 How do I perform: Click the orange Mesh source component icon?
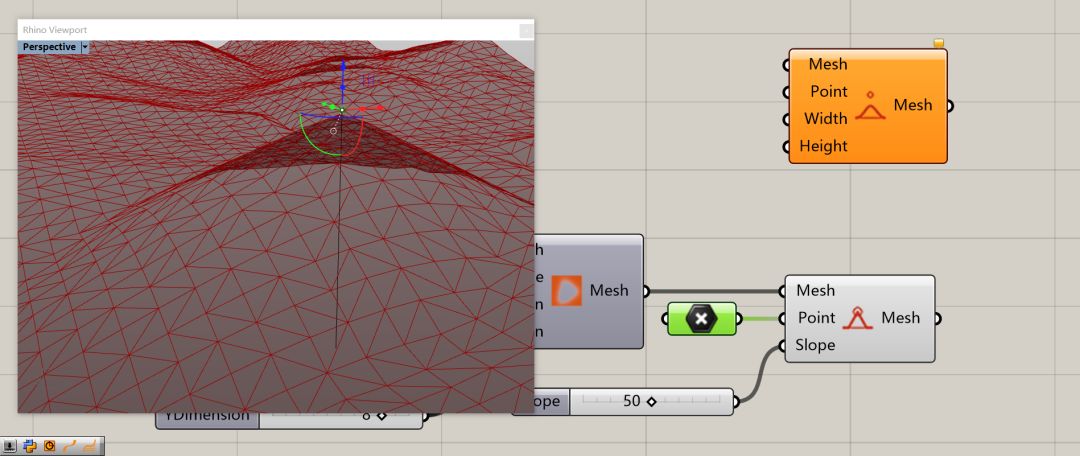tap(566, 290)
